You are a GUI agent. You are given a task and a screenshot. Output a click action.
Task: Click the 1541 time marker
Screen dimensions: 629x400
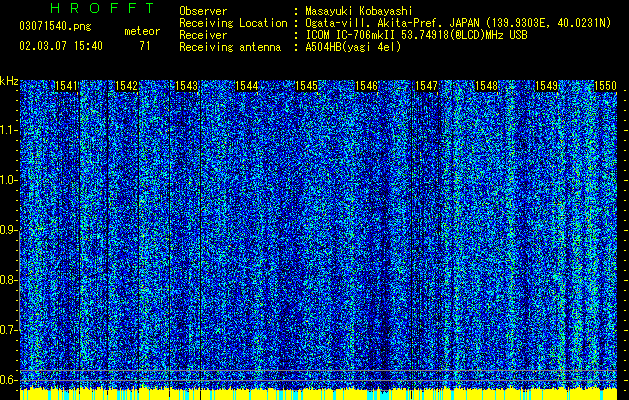(x=66, y=86)
